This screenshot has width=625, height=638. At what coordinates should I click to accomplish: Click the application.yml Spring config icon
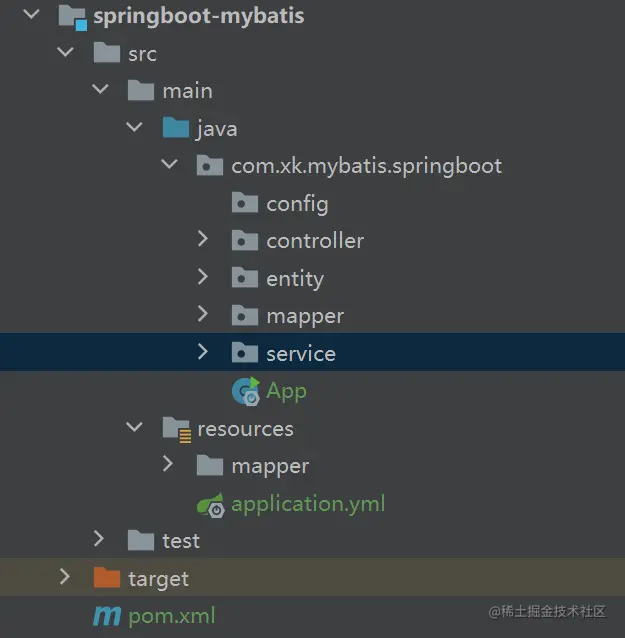(210, 504)
